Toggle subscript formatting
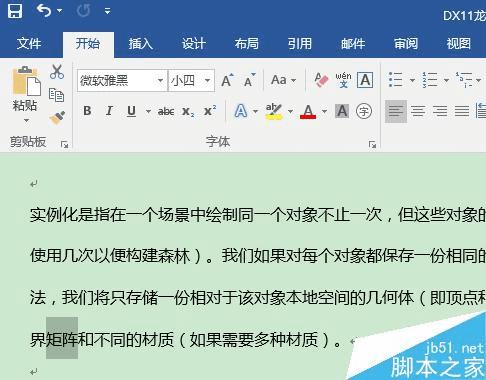The image size is (486, 380). click(188, 111)
